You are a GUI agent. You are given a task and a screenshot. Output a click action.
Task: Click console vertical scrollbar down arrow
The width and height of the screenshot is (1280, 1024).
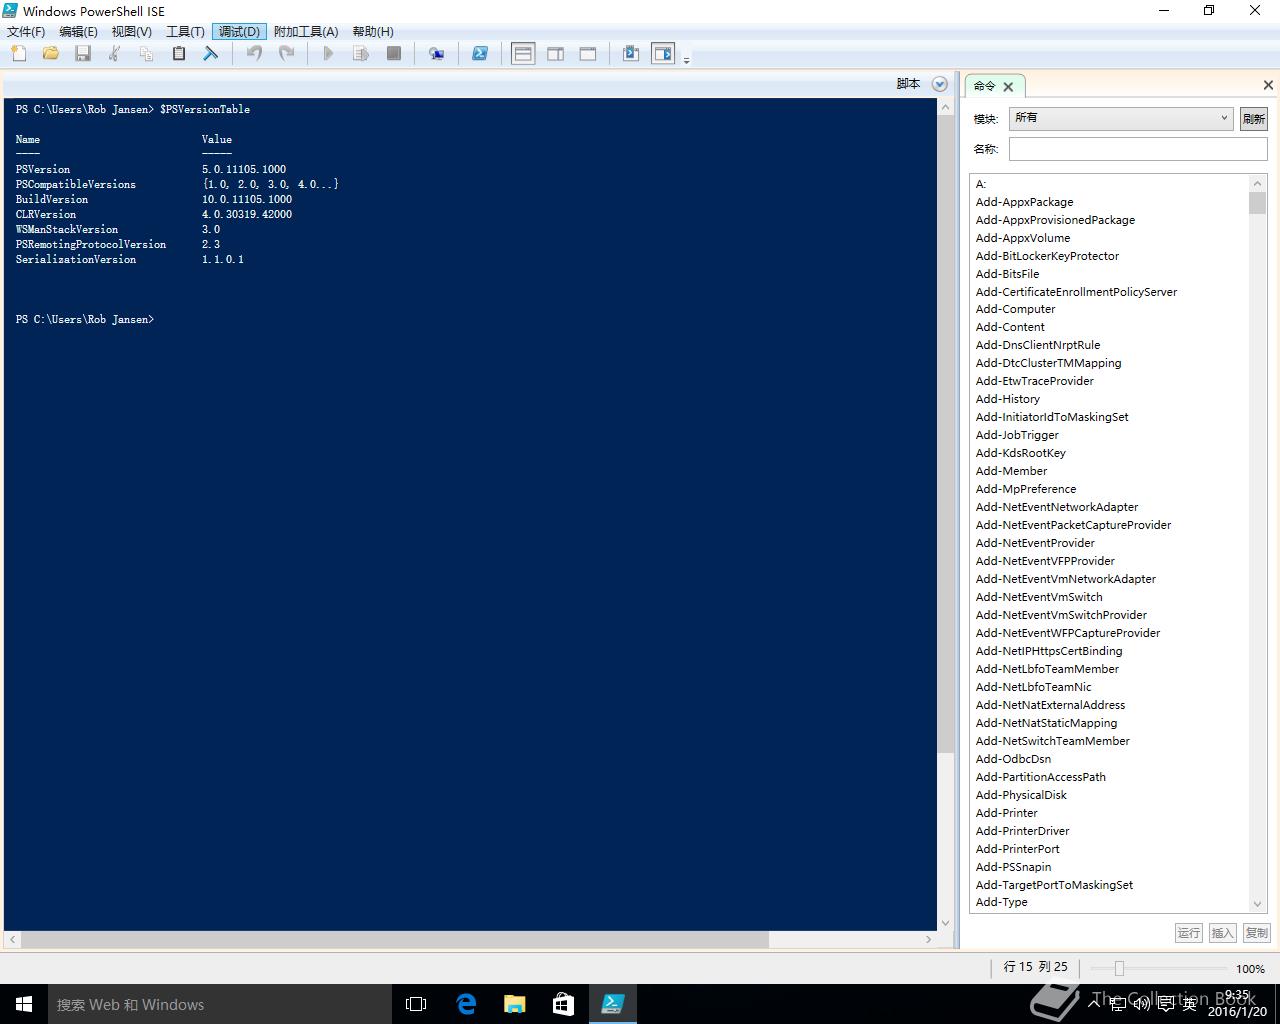946,923
